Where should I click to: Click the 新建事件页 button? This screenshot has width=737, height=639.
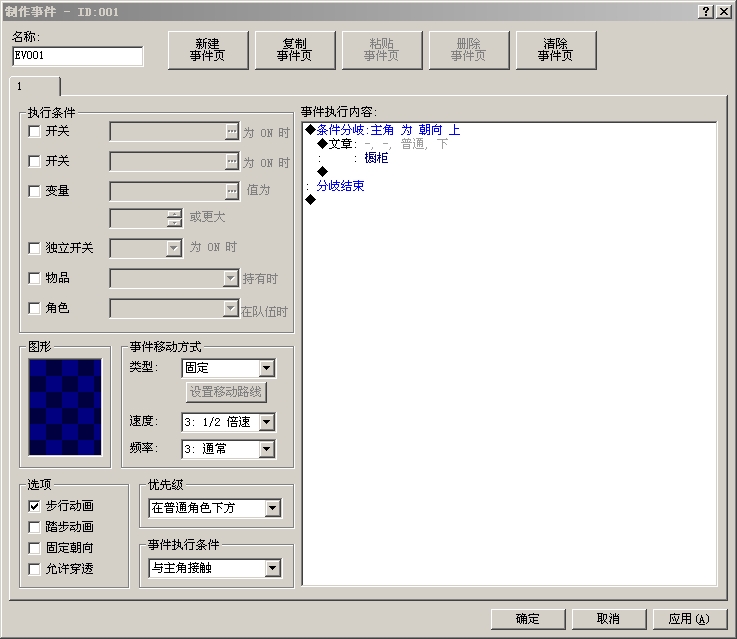[208, 50]
